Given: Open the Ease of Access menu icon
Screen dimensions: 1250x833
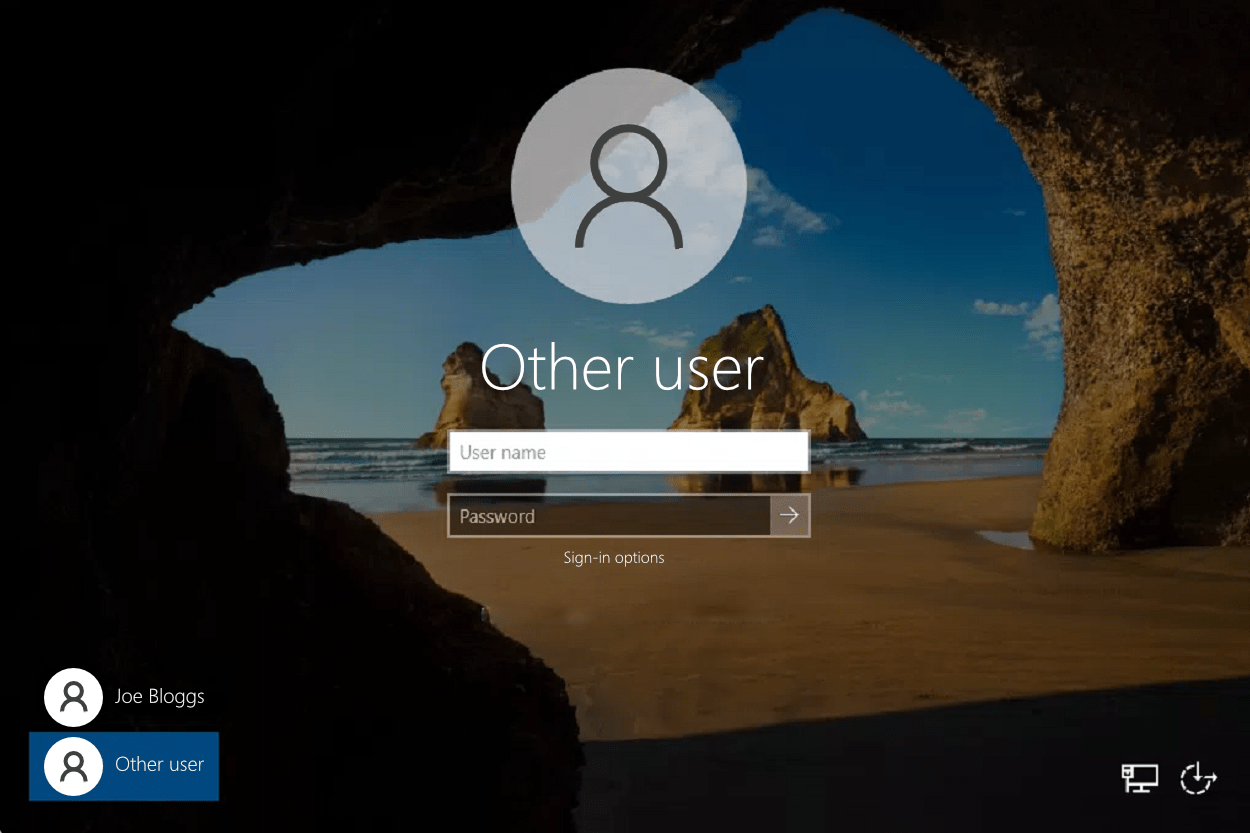Looking at the screenshot, I should 1197,778.
